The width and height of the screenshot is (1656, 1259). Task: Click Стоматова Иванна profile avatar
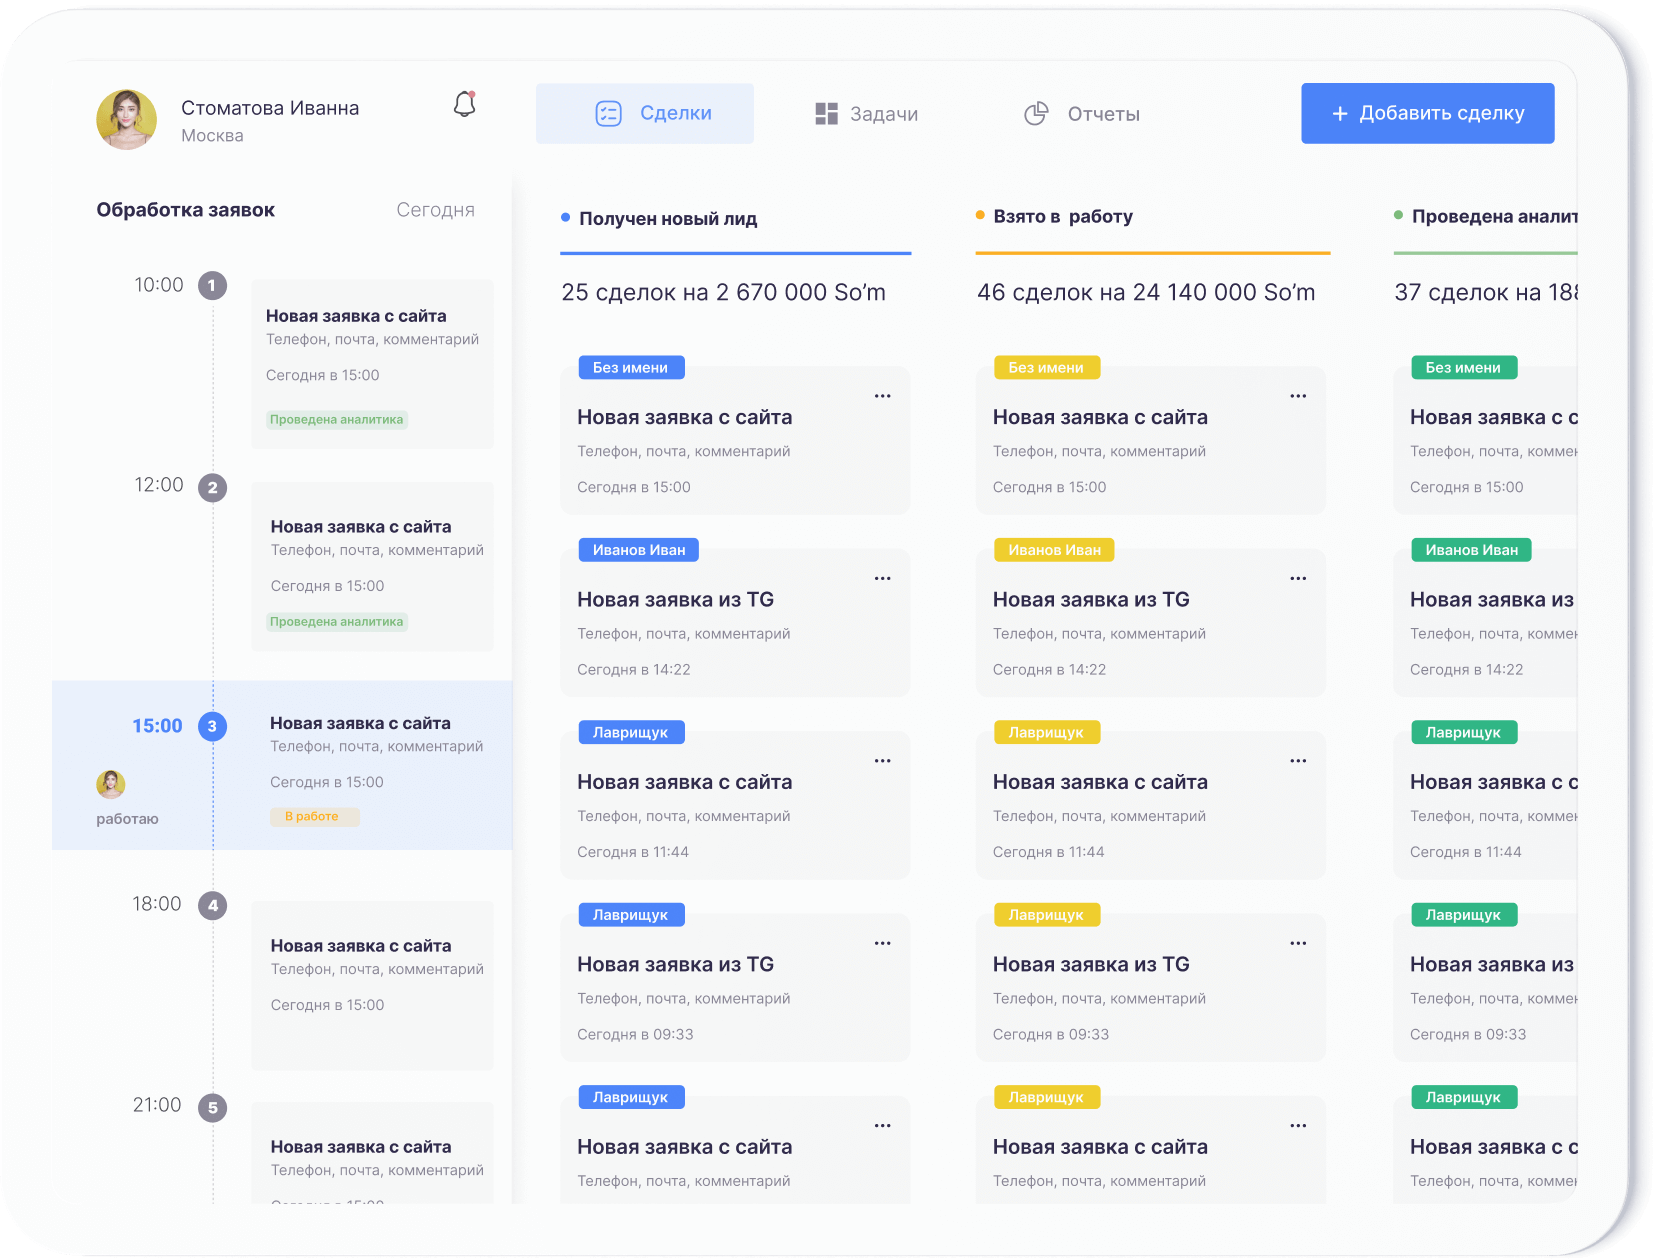(127, 120)
